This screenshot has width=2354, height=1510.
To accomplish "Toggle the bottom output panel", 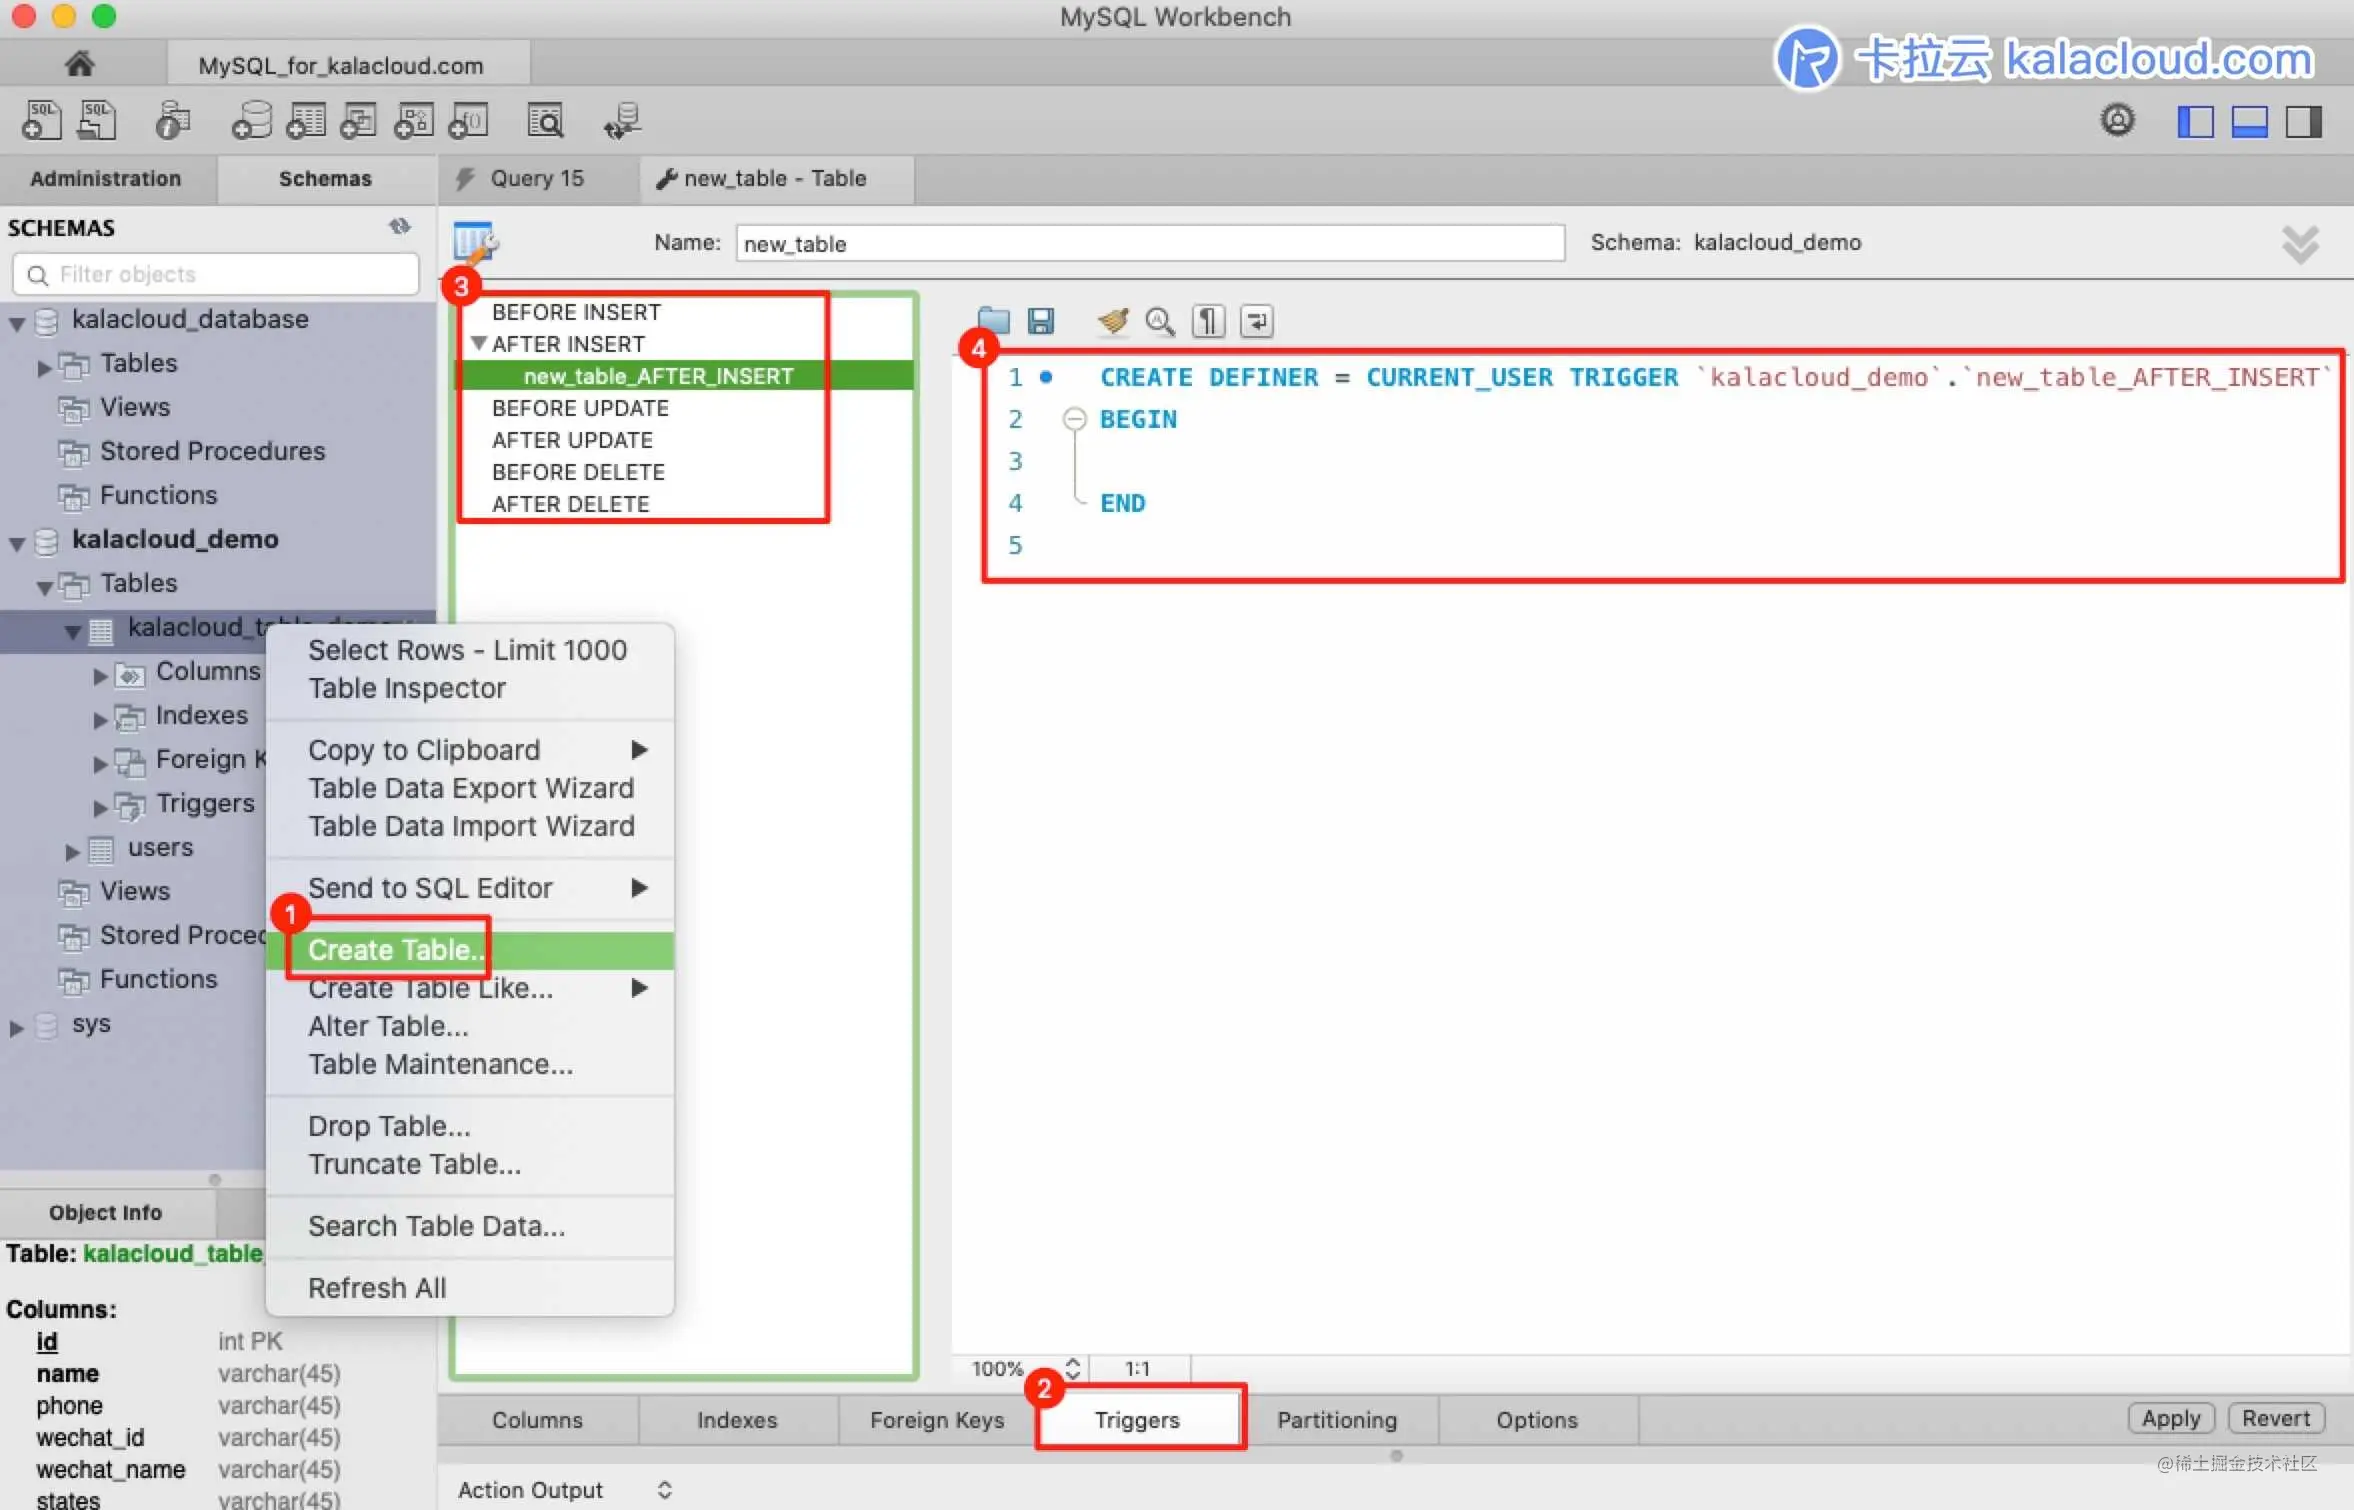I will pos(2249,122).
